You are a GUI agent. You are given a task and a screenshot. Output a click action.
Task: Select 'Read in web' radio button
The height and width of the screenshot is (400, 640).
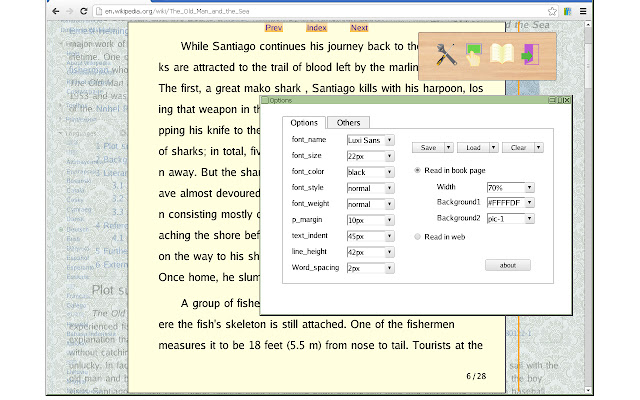(x=417, y=236)
